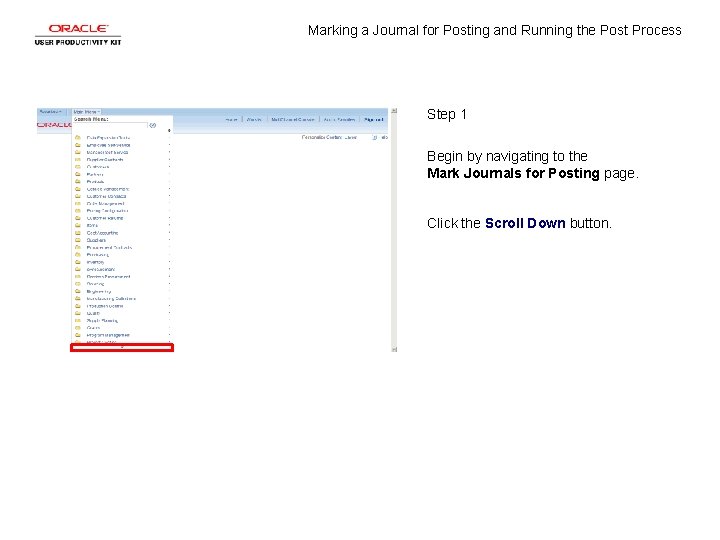Go to the Home link
This screenshot has width=720, height=540.
tap(231, 119)
